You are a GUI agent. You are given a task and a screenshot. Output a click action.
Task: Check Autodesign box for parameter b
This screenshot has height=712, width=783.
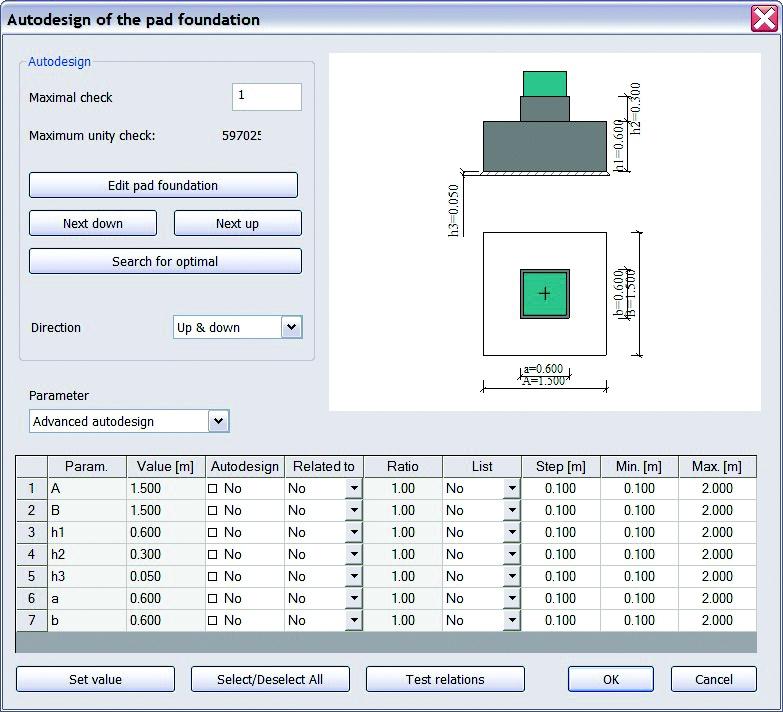(x=212, y=620)
